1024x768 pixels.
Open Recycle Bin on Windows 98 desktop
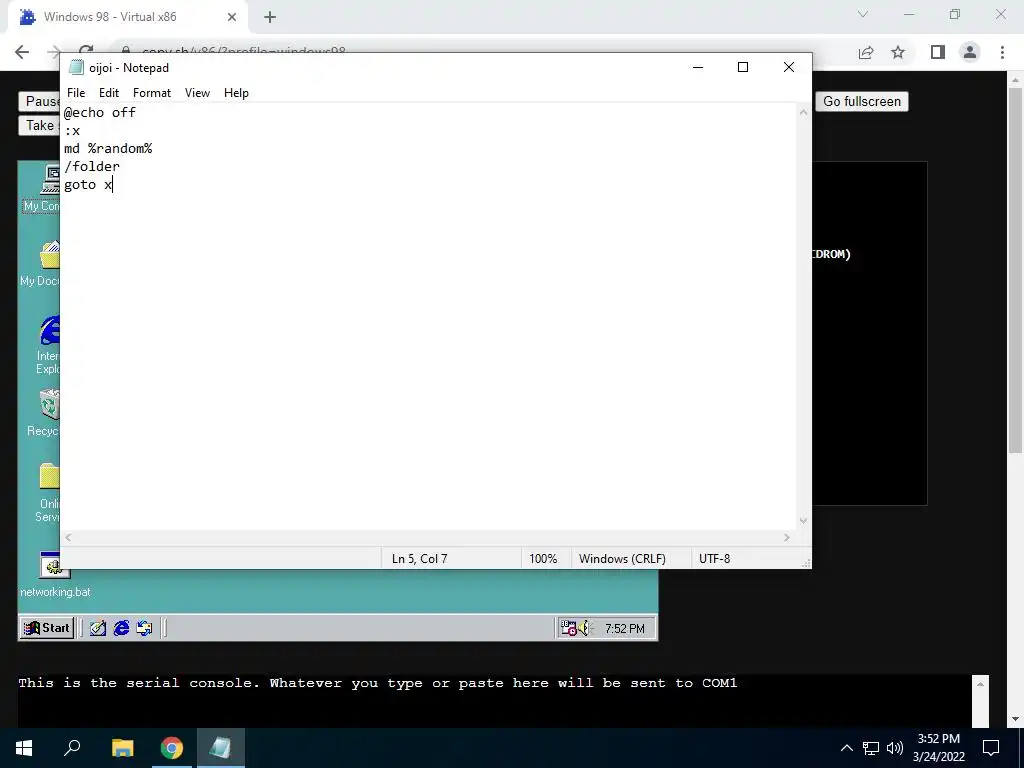[x=46, y=413]
